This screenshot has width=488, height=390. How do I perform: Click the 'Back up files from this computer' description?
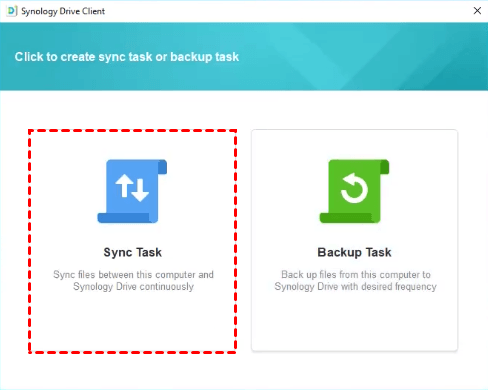pos(355,281)
